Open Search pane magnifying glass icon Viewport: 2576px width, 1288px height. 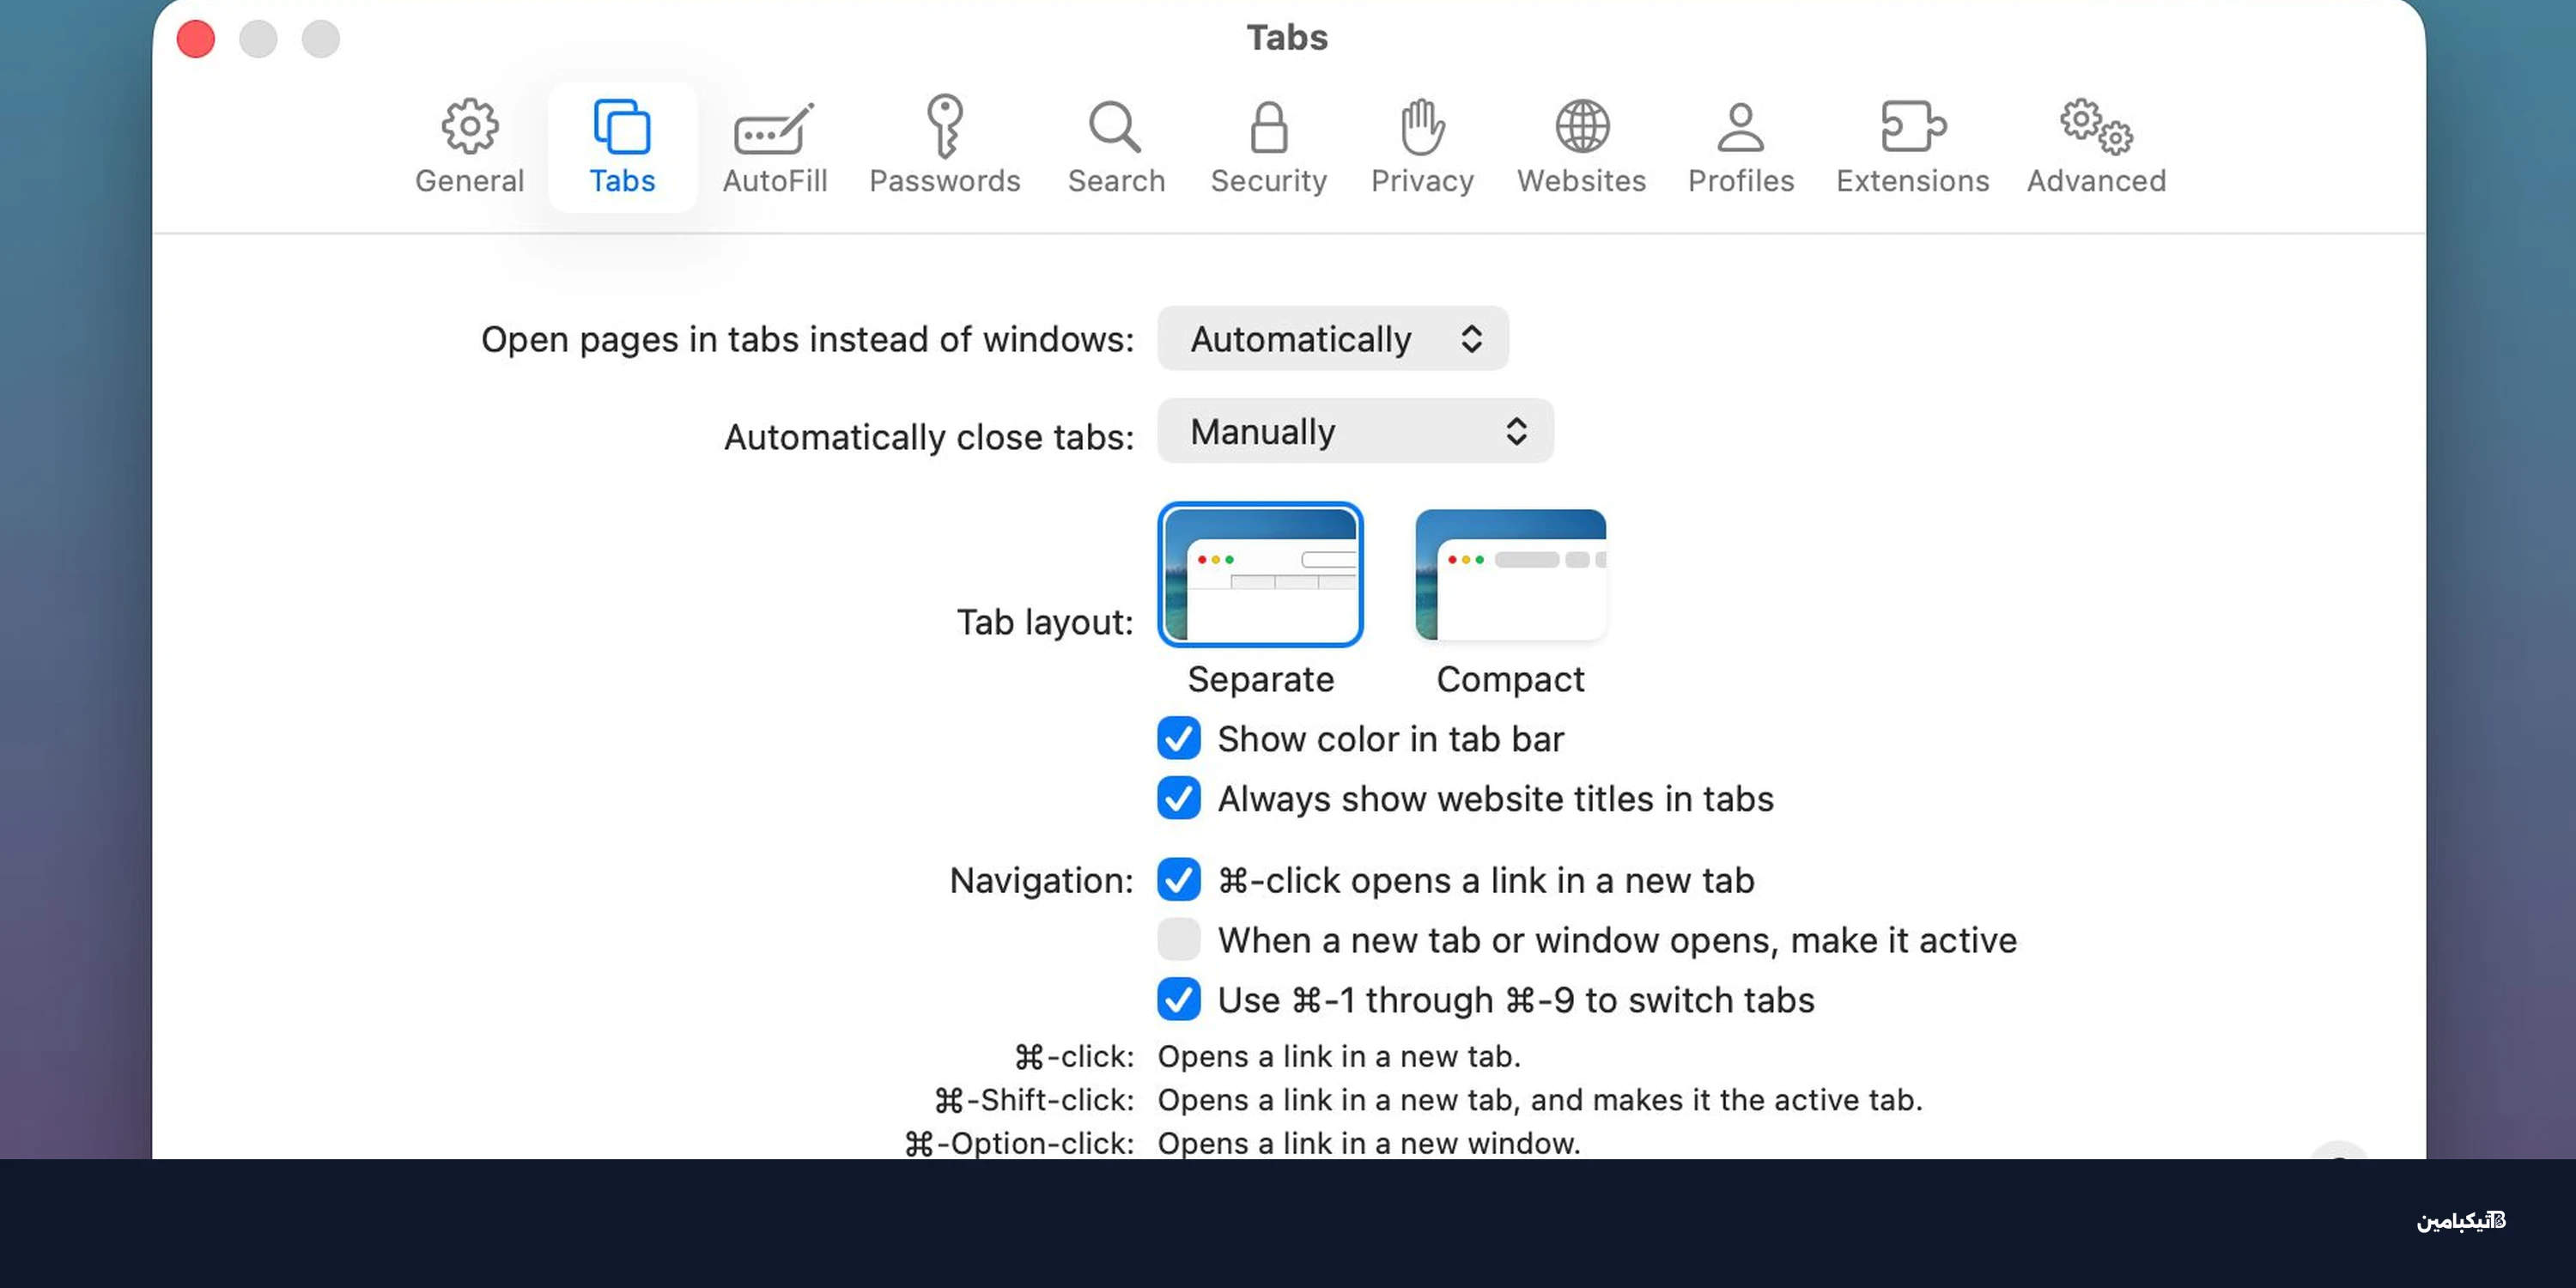coord(1115,127)
